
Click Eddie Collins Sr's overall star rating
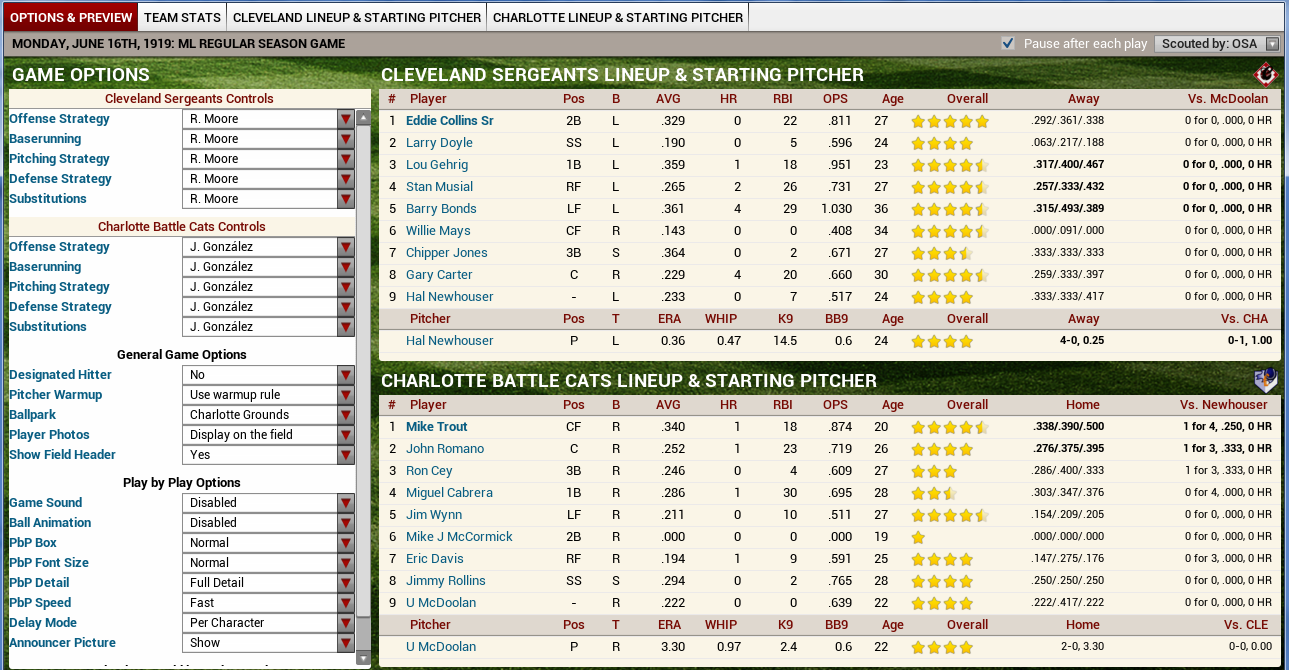pos(949,121)
